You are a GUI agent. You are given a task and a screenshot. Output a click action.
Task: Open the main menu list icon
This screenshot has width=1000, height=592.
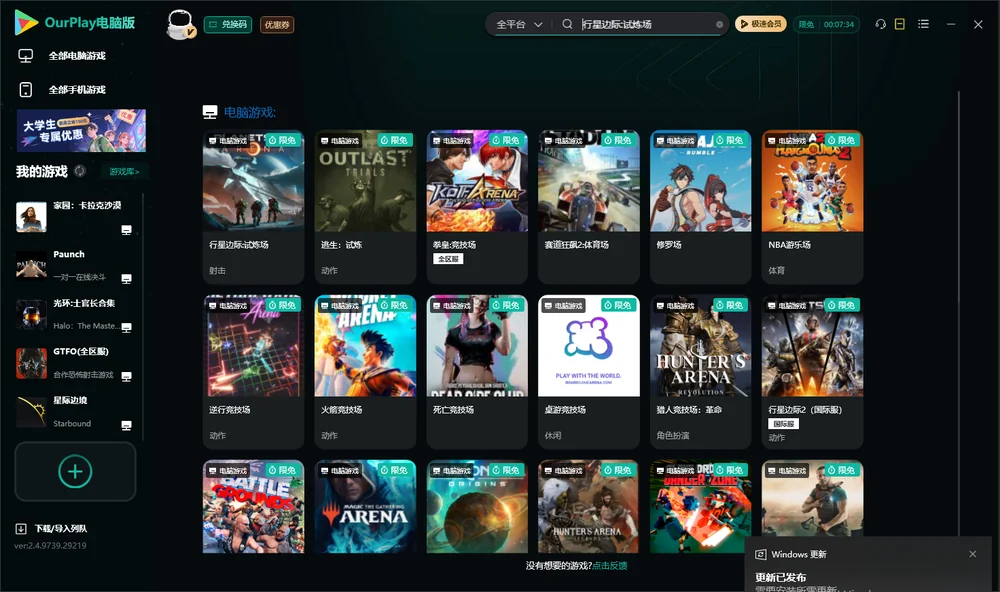pyautogui.click(x=923, y=24)
